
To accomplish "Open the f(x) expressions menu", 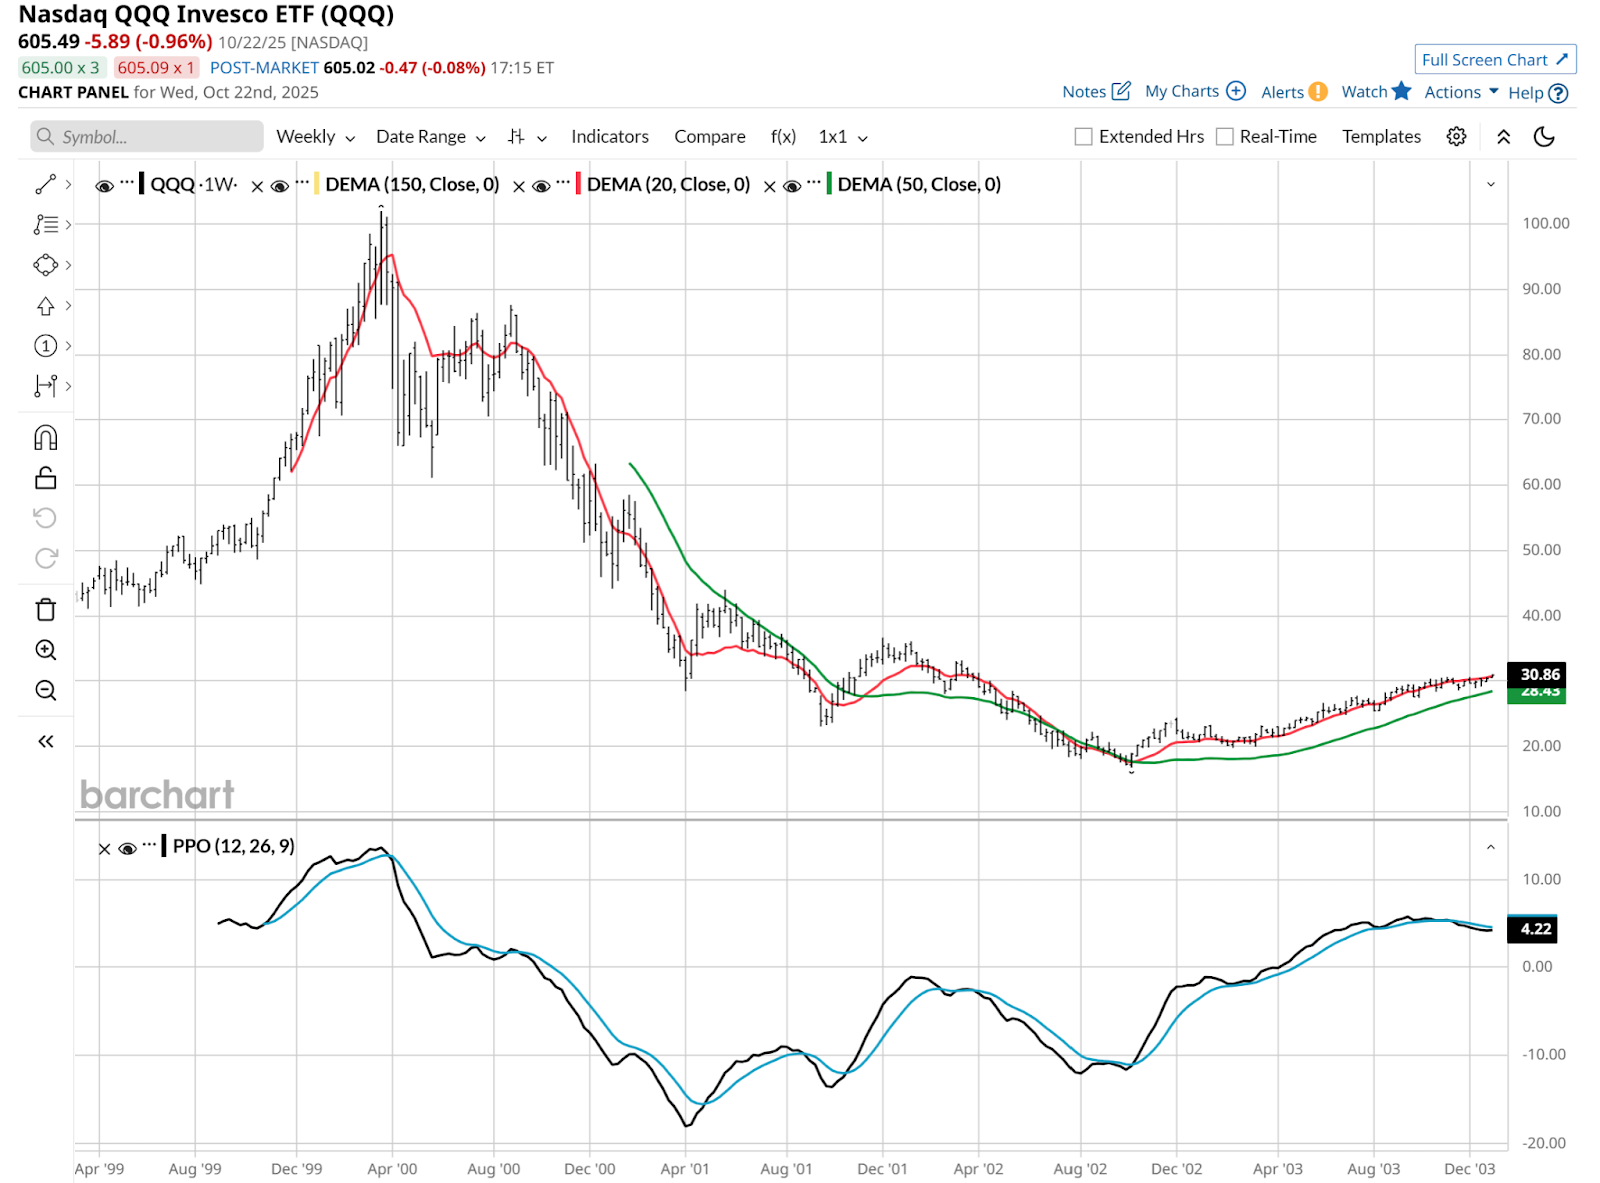I will (783, 137).
